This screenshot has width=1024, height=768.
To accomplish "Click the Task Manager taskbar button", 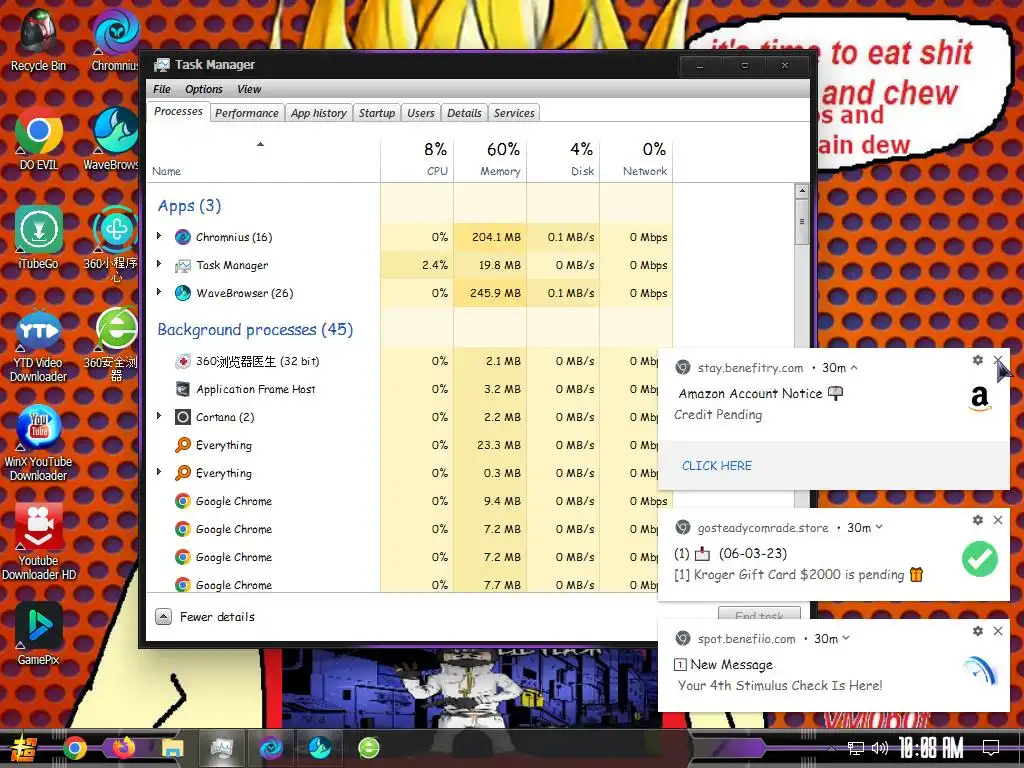I will click(x=221, y=748).
